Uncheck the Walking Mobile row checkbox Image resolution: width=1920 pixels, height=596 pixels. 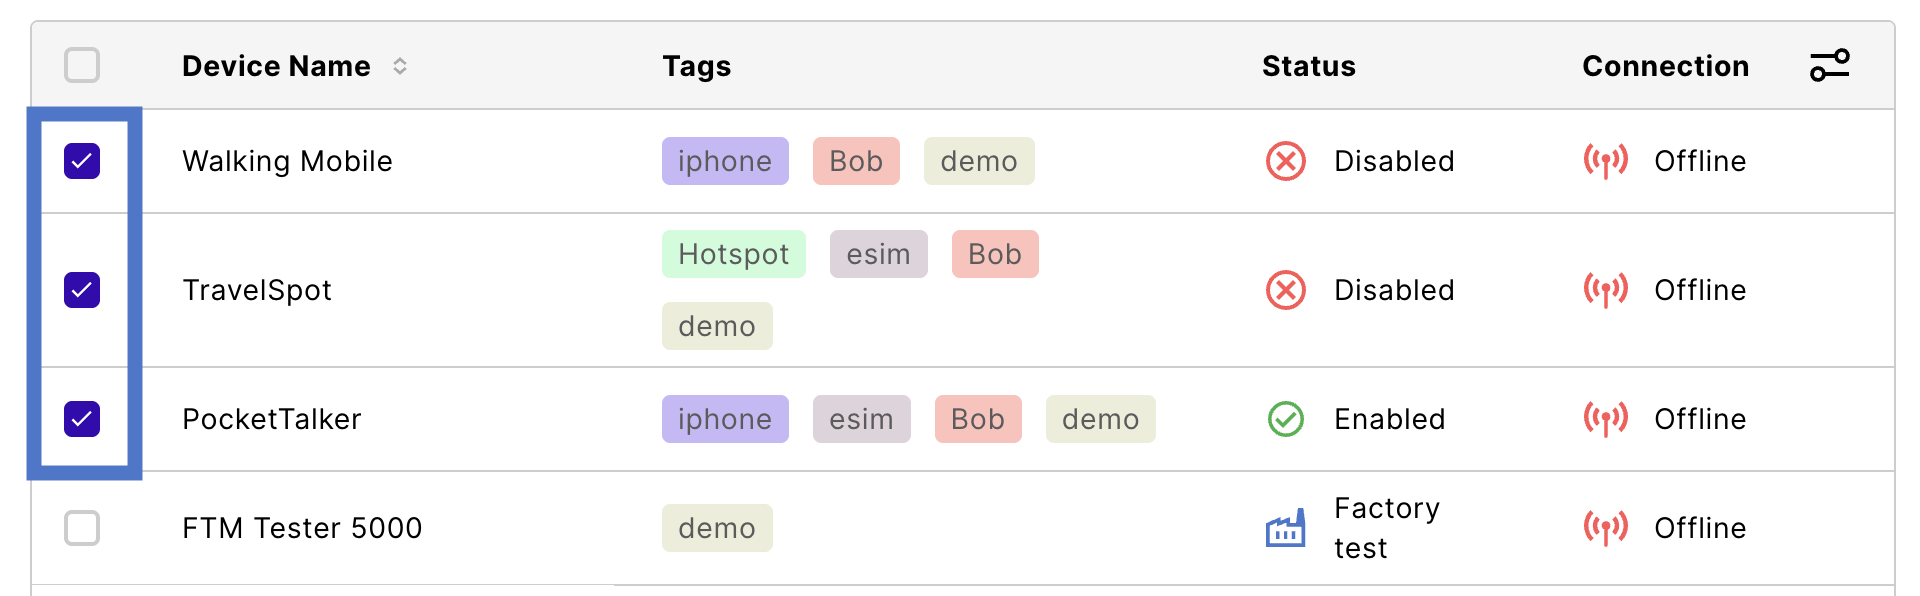82,161
